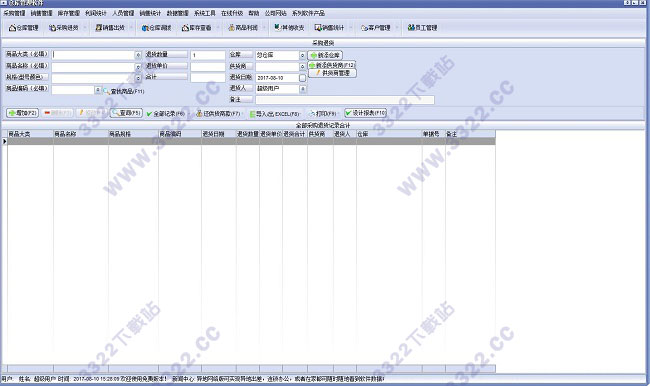Screen dimensions: 650x386
Task: Expand the 商品大类 category dropdown
Action: [138, 55]
